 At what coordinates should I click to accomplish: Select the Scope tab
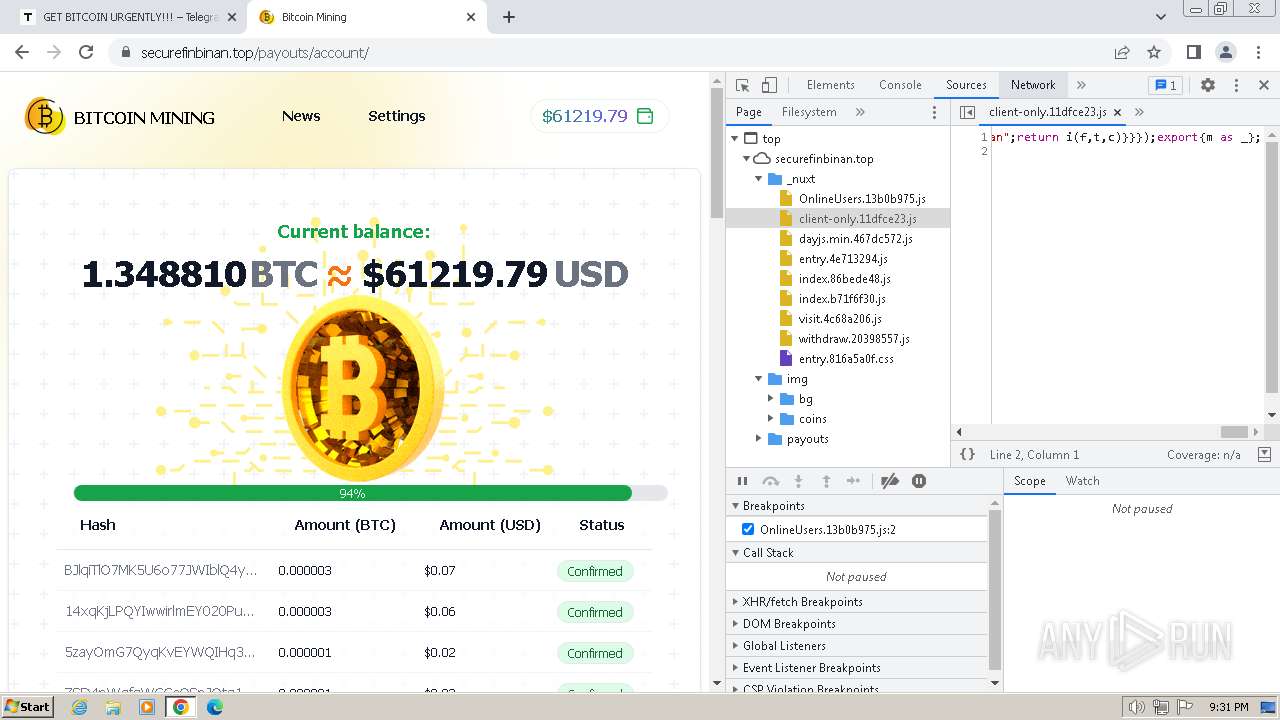click(1029, 481)
